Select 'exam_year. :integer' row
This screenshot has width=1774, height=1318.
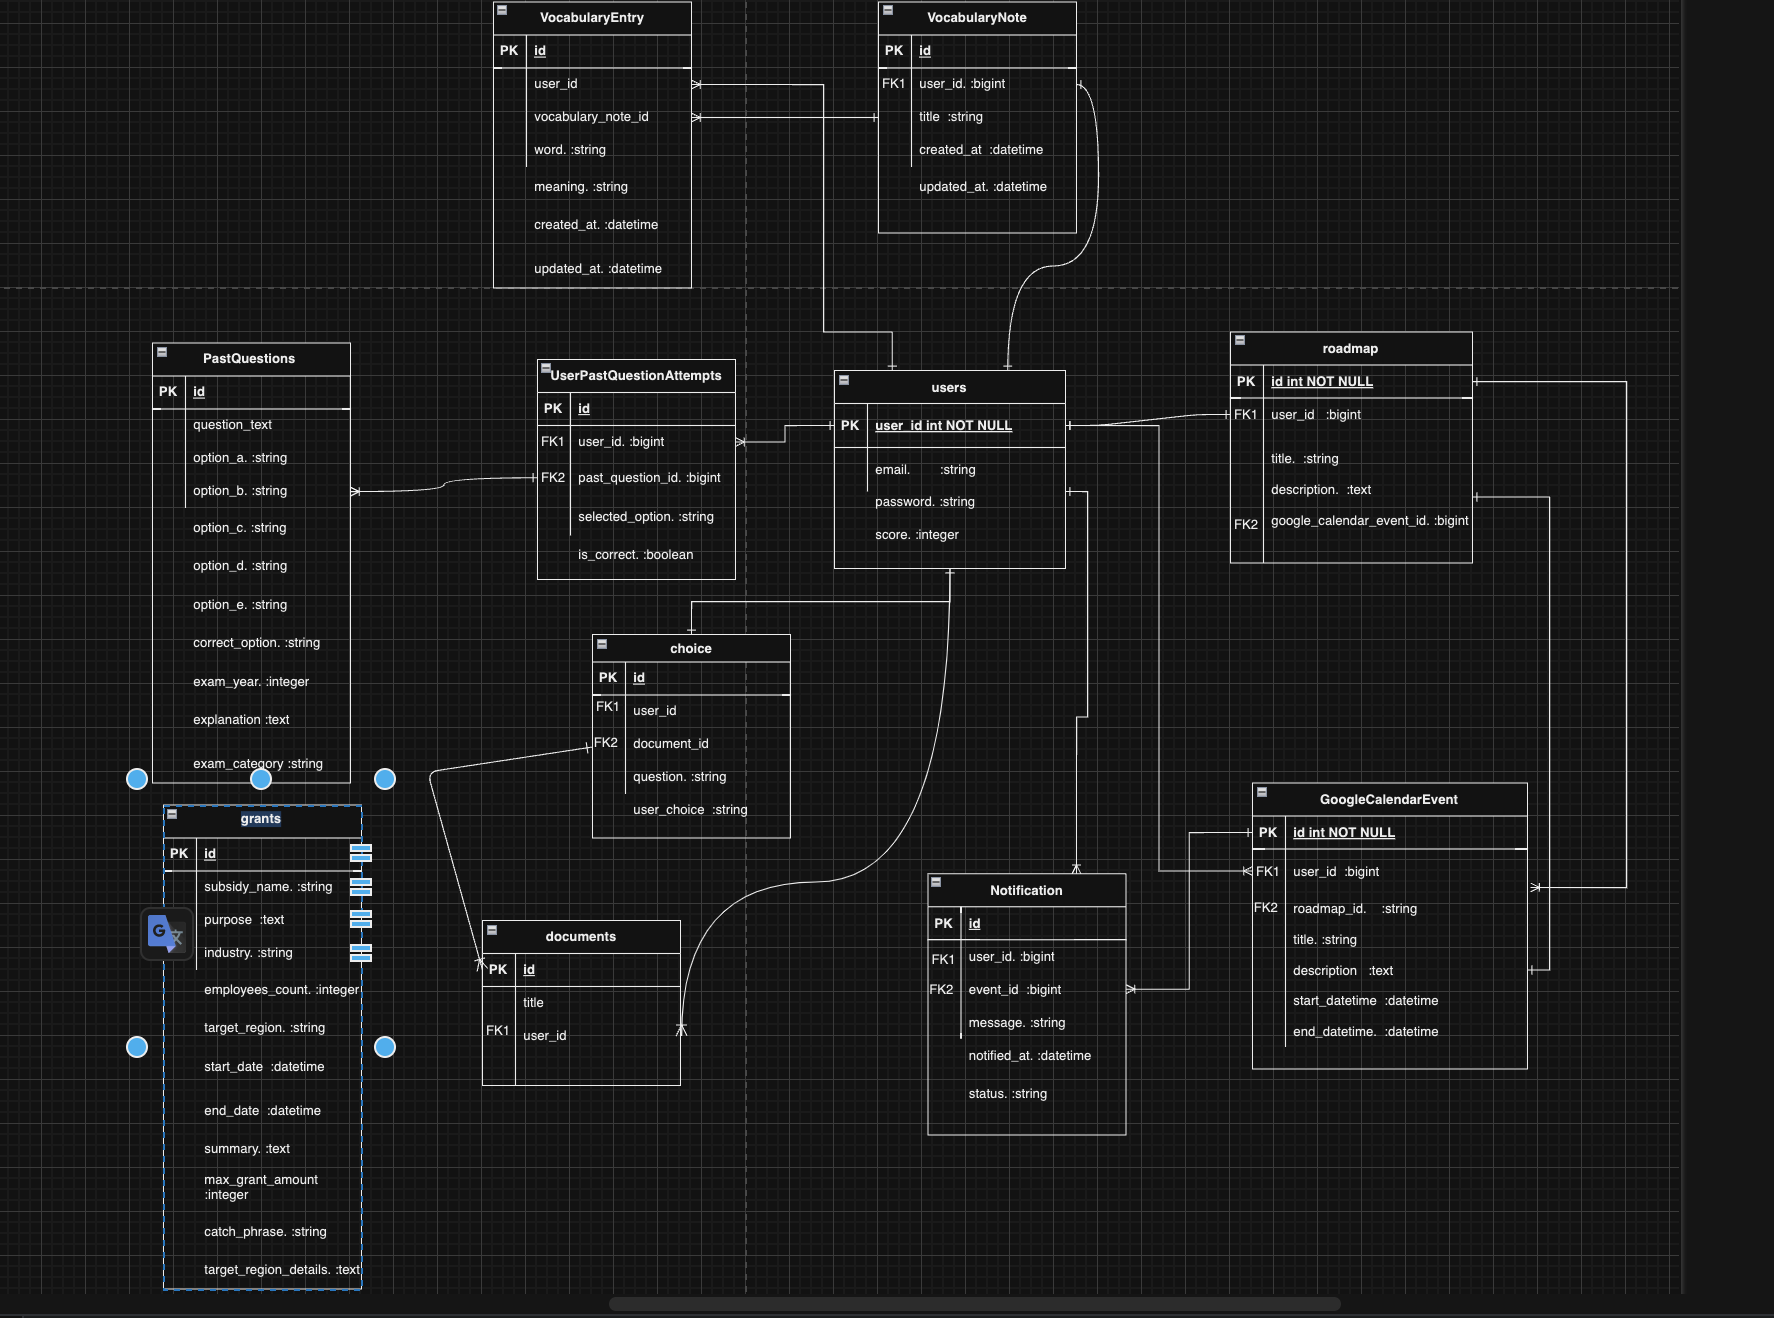point(251,682)
